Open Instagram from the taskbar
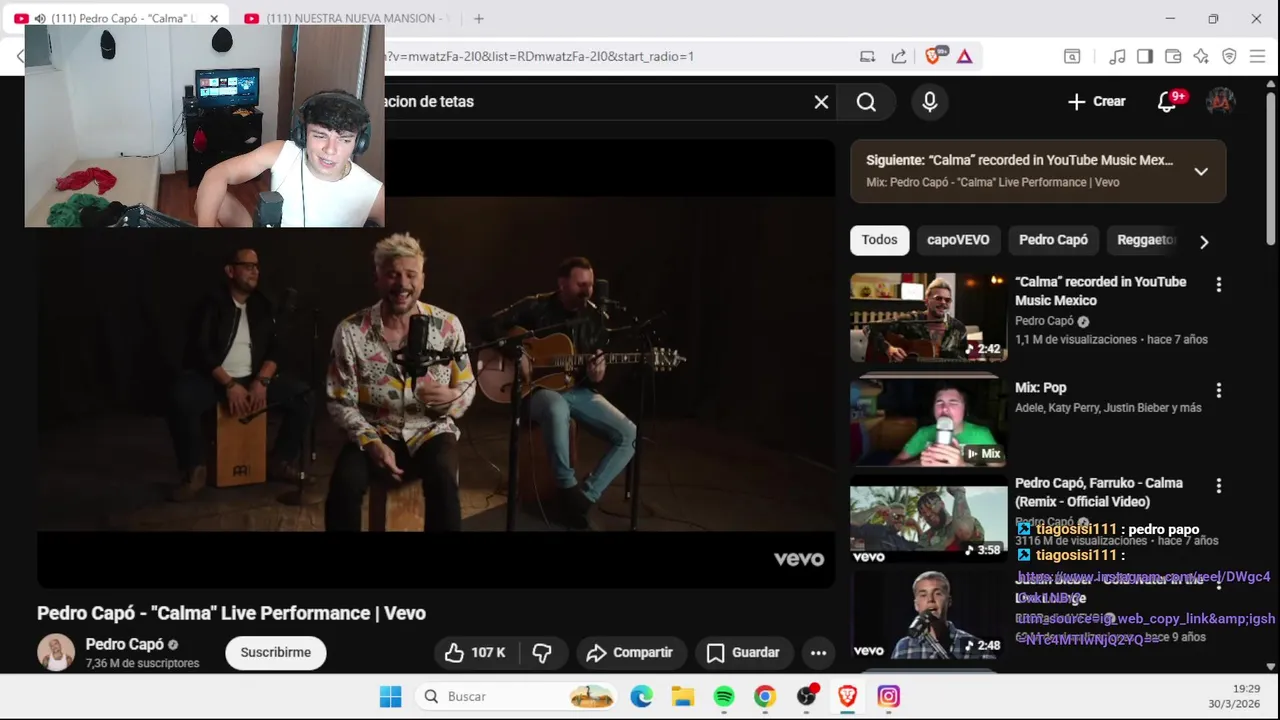Screen dimensions: 1280x720 click(x=888, y=696)
